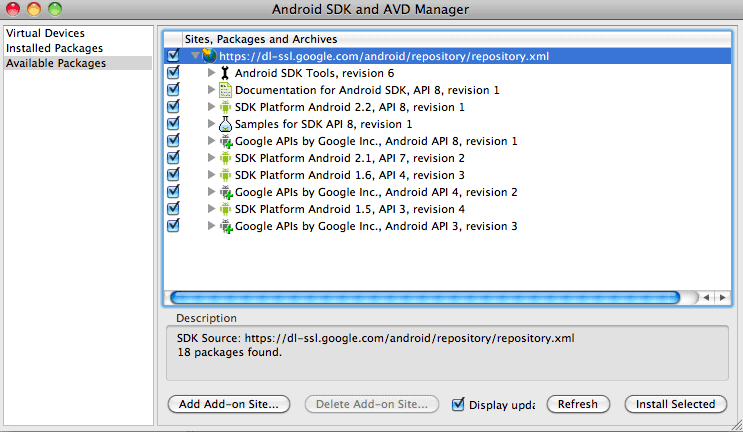This screenshot has width=743, height=432.
Task: Click the Documentation for Android SDK page icon
Action: point(226,90)
